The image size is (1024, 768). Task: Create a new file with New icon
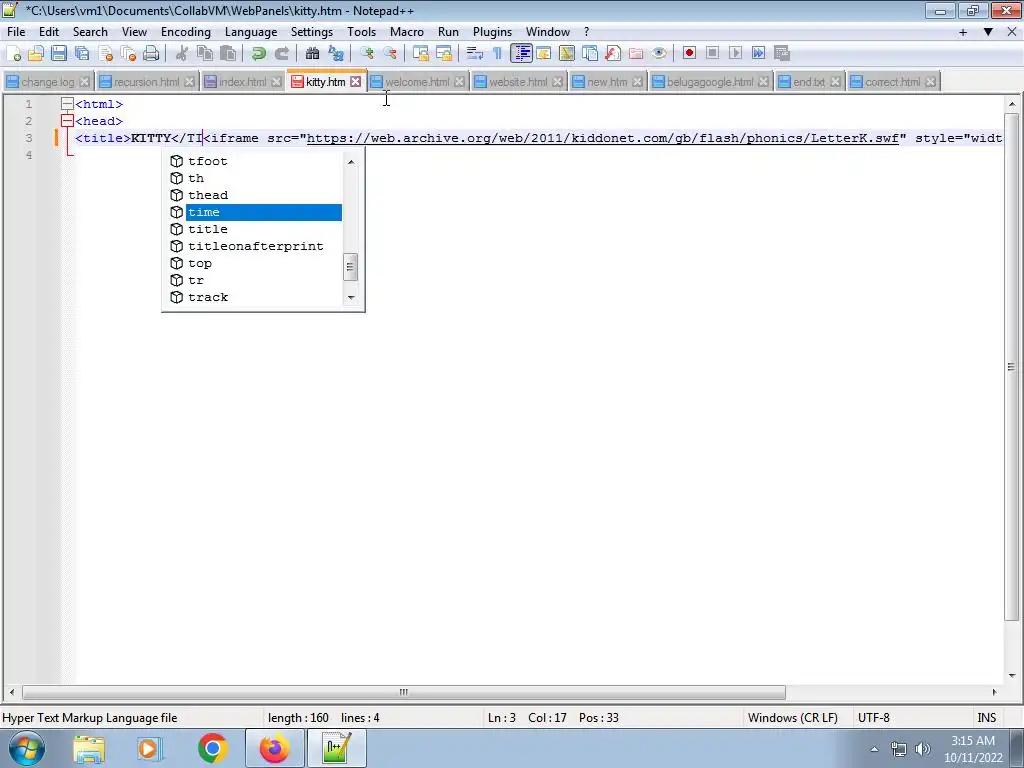tap(14, 54)
